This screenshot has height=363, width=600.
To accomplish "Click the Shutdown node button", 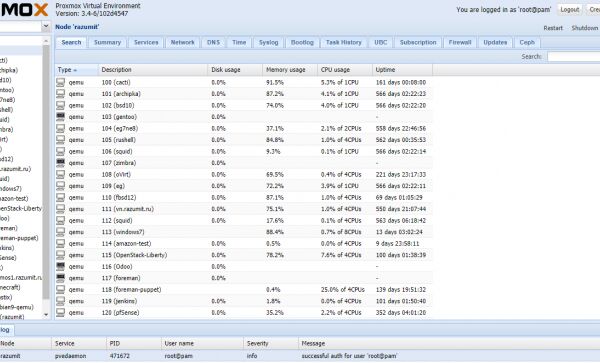I will [x=584, y=28].
